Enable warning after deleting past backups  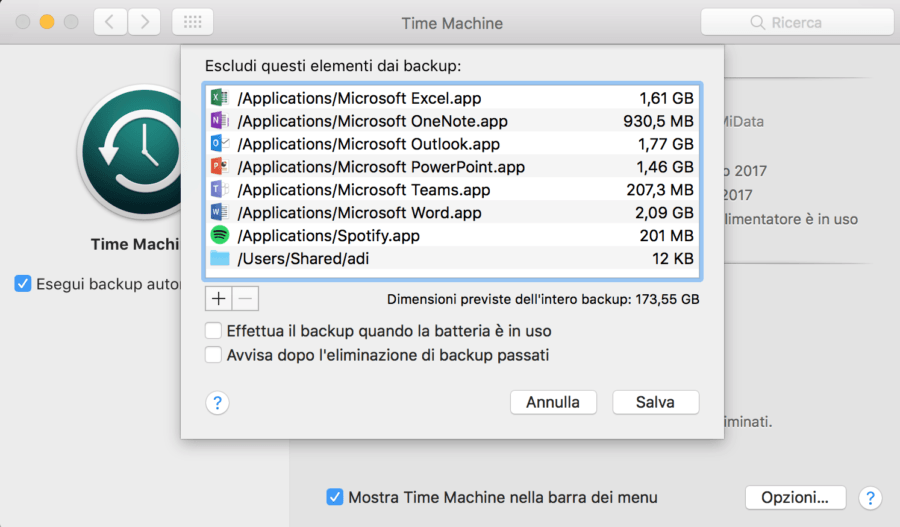(213, 355)
